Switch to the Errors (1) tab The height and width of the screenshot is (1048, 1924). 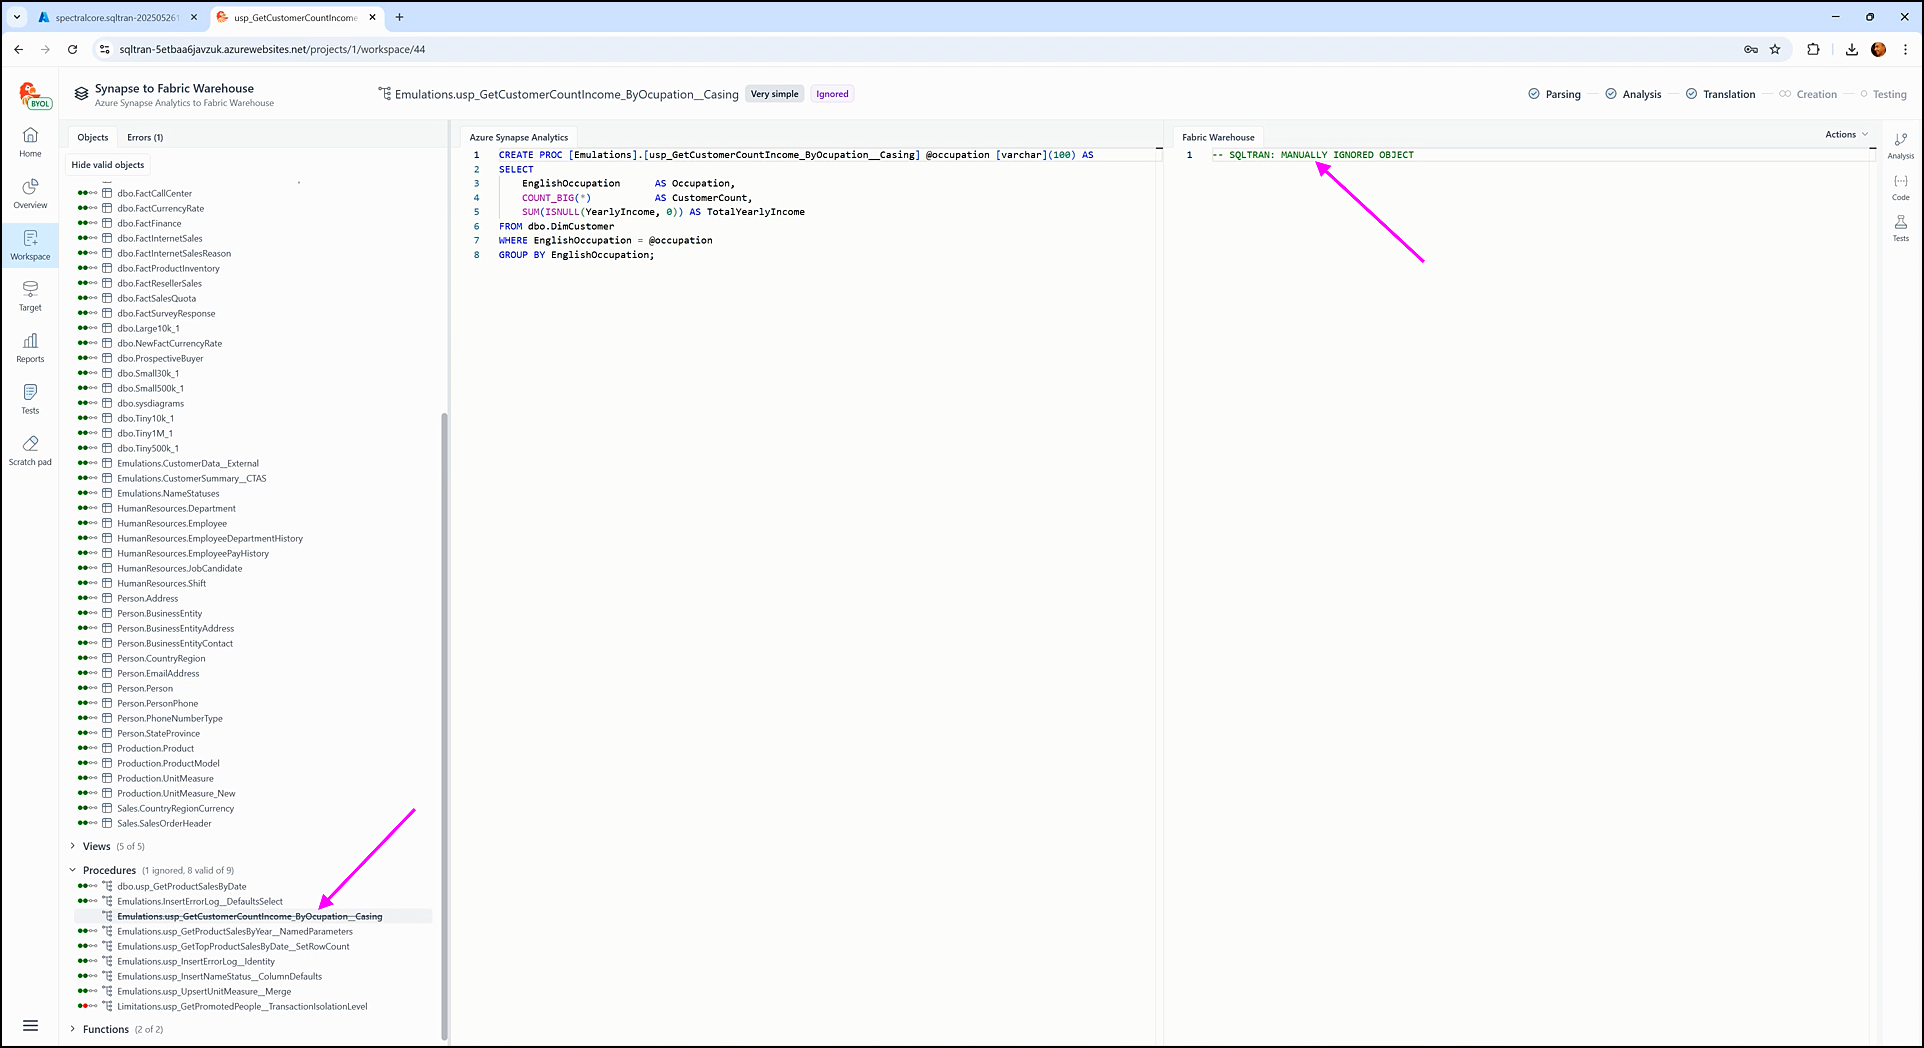click(145, 138)
